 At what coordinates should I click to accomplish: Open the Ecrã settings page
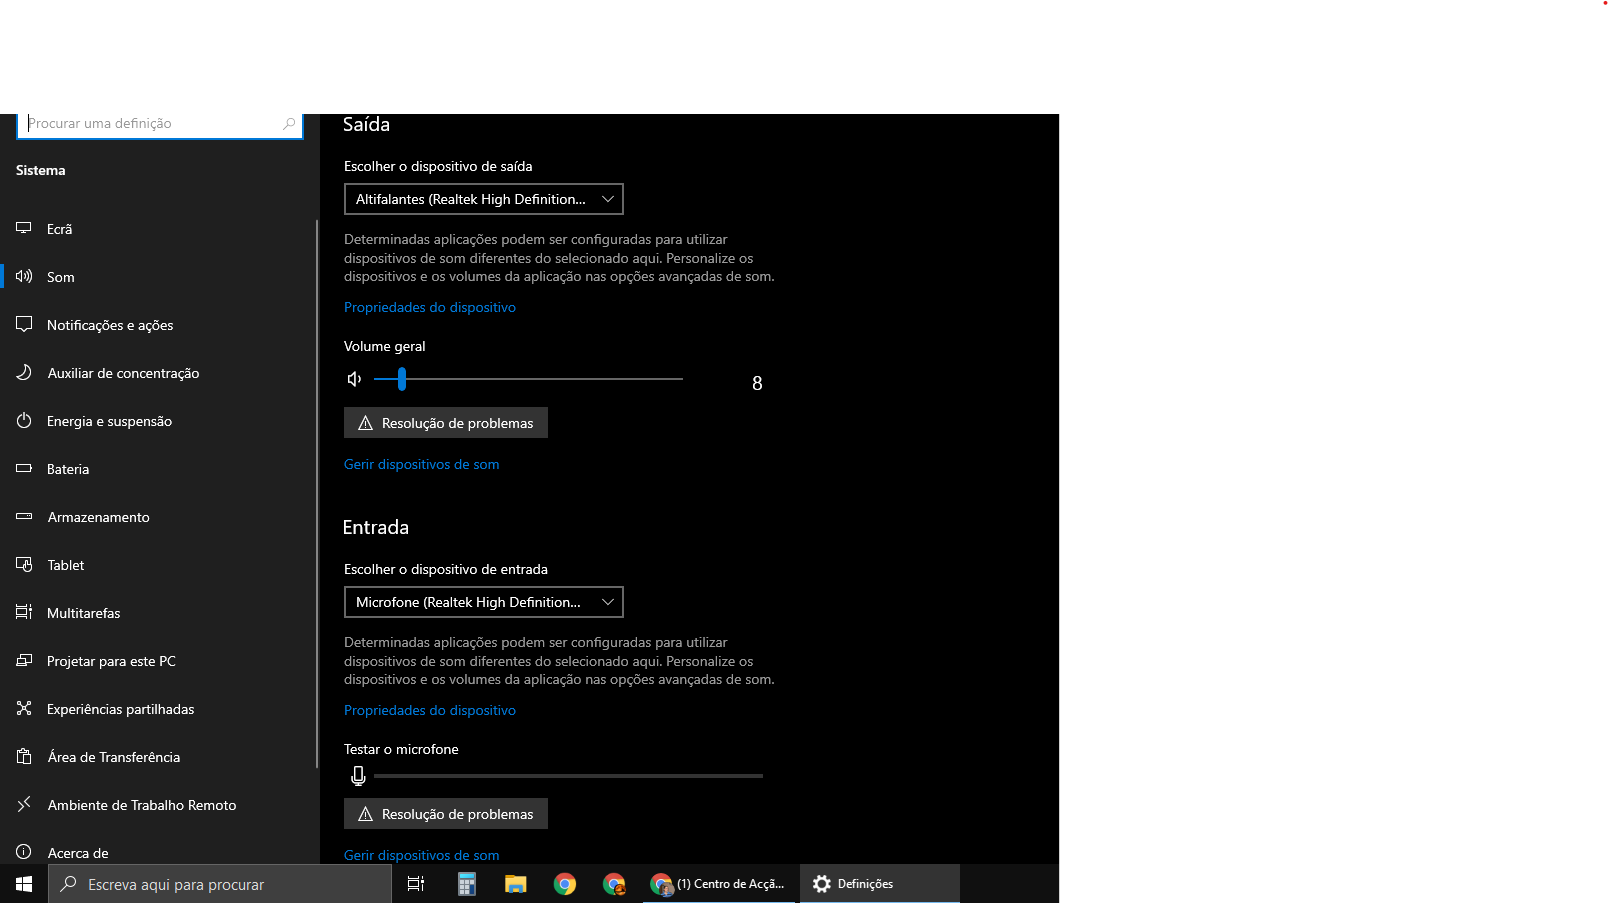pyautogui.click(x=60, y=229)
